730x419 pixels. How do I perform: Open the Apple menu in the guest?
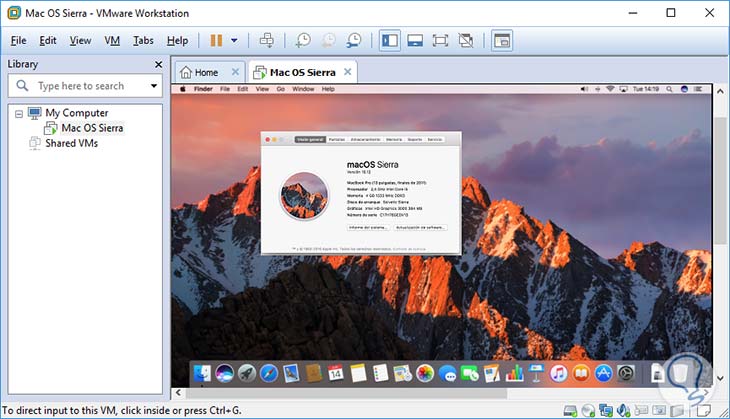click(182, 89)
